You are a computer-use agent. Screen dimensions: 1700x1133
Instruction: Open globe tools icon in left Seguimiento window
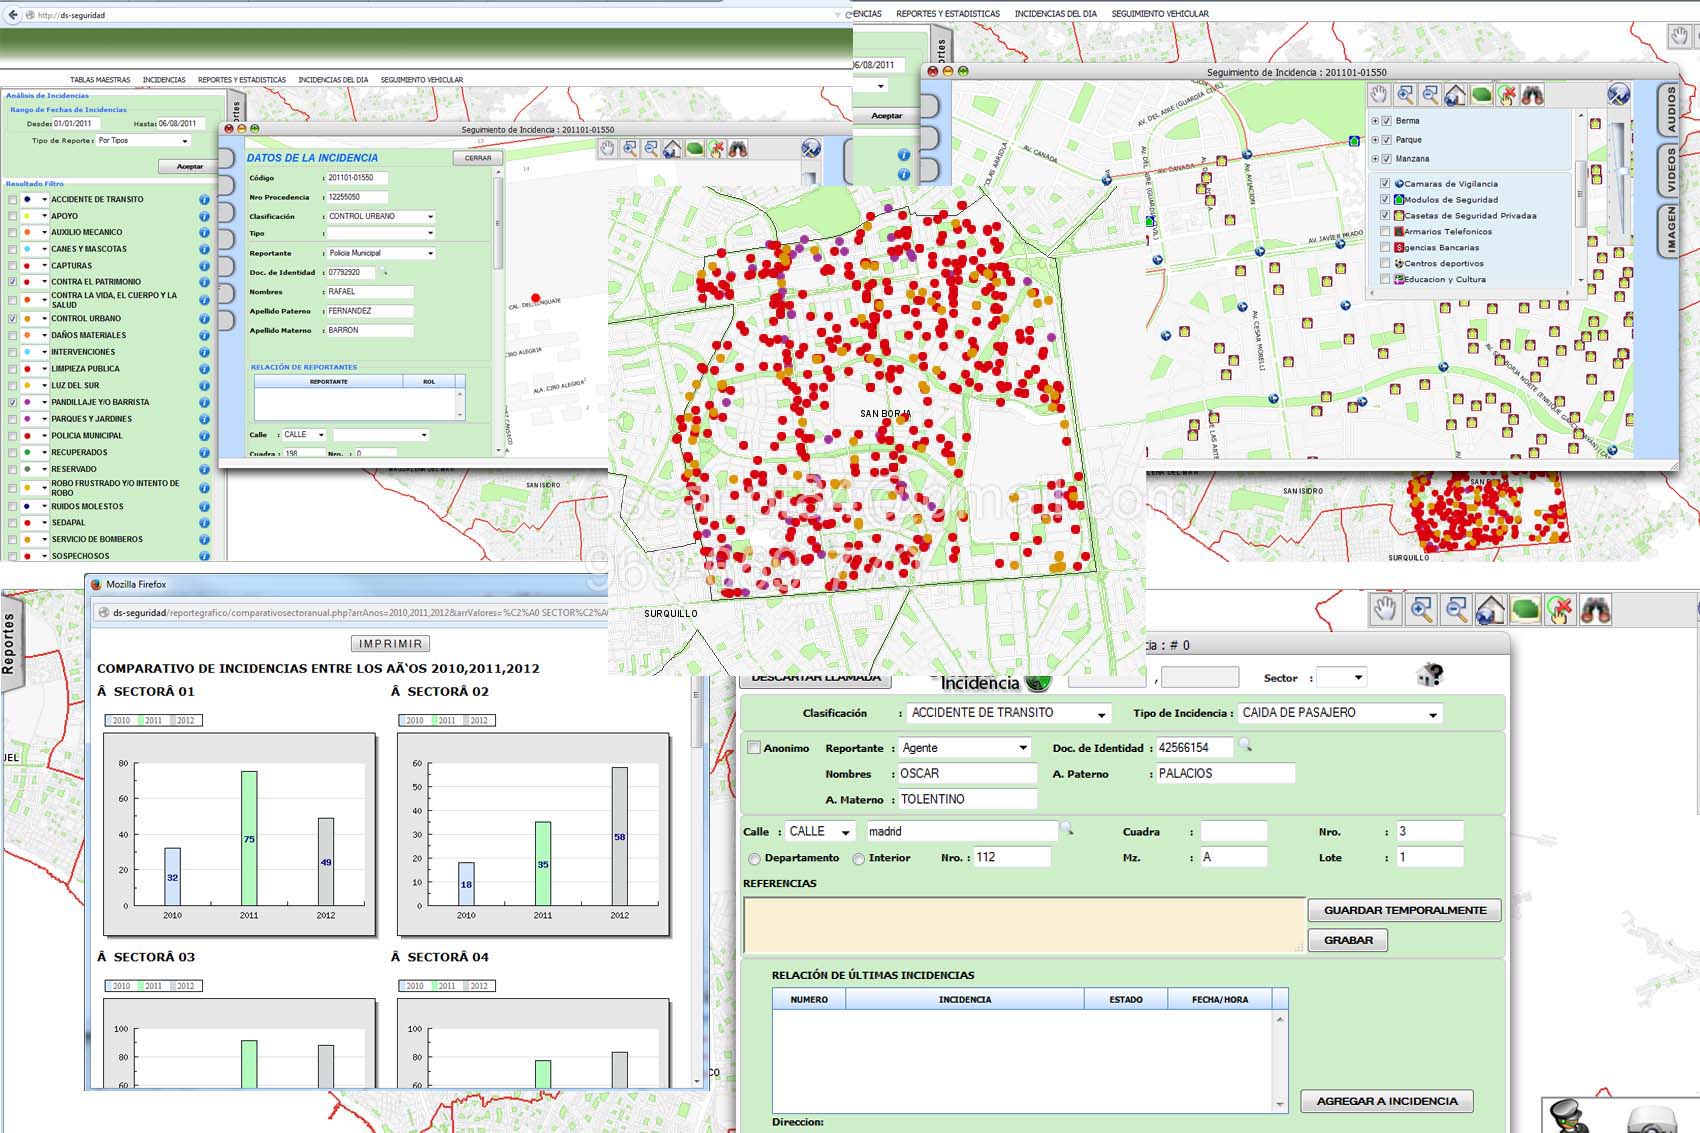[811, 149]
